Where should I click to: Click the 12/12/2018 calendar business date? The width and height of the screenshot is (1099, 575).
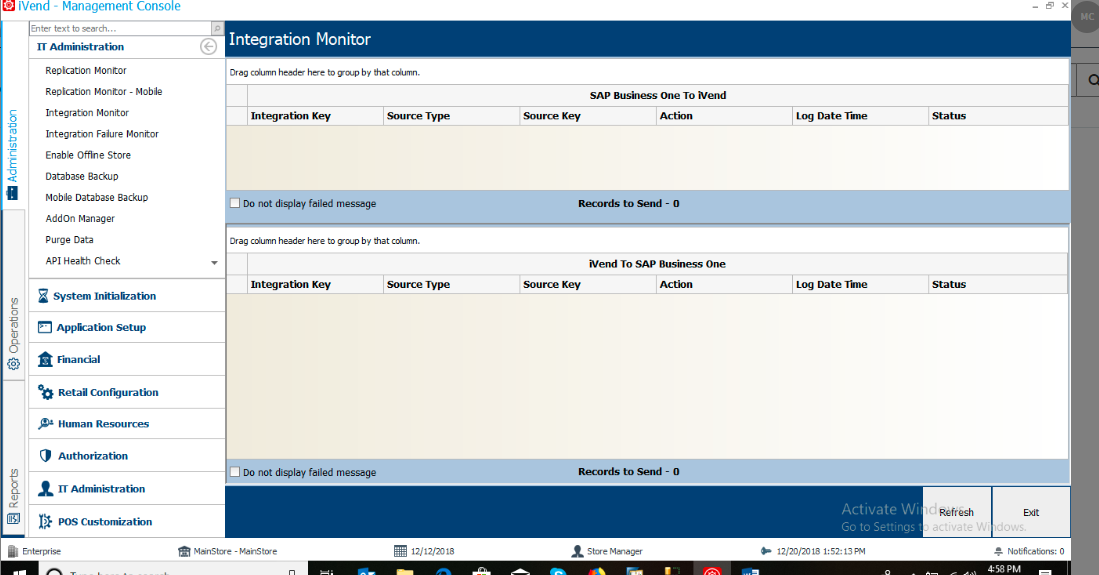424,551
